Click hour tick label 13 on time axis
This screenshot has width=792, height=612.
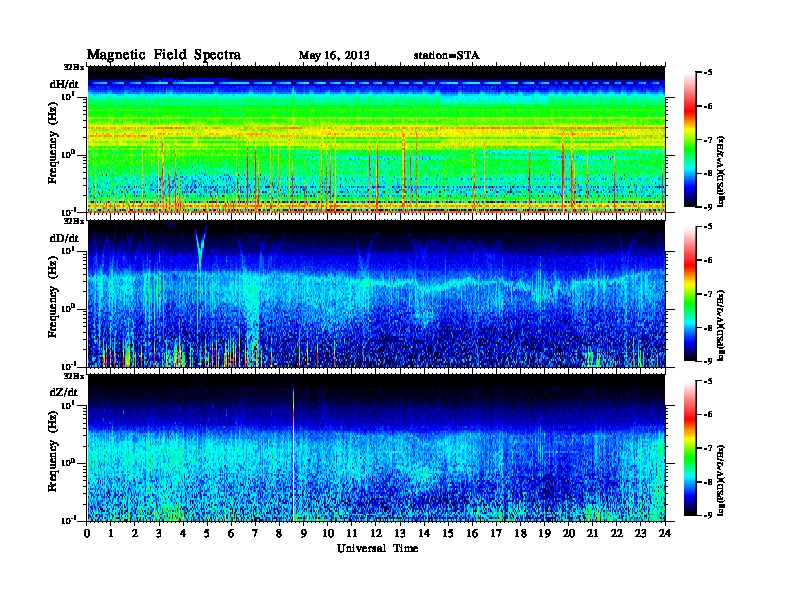[400, 533]
